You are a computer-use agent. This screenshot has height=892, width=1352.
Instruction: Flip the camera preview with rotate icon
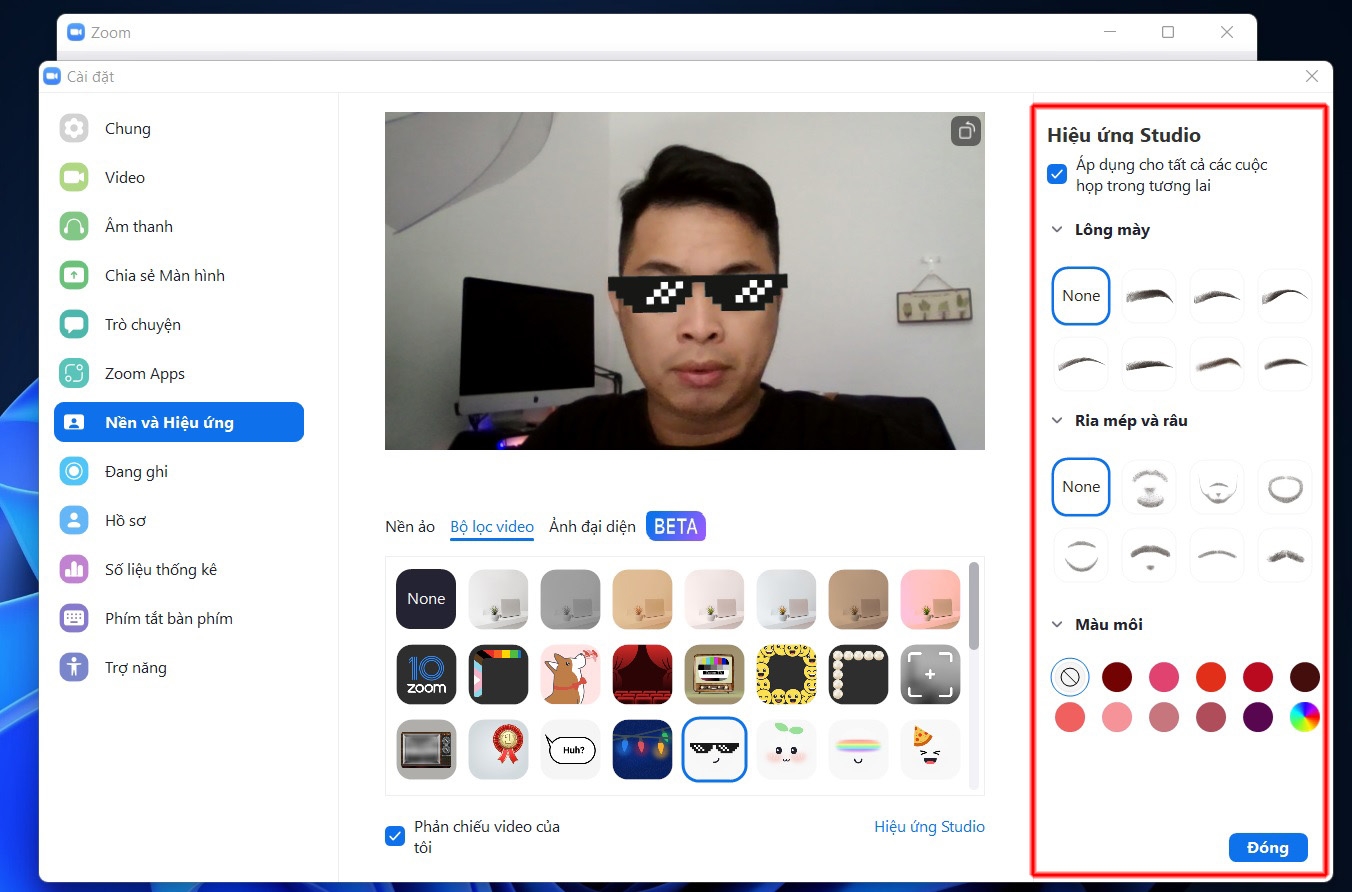point(964,131)
